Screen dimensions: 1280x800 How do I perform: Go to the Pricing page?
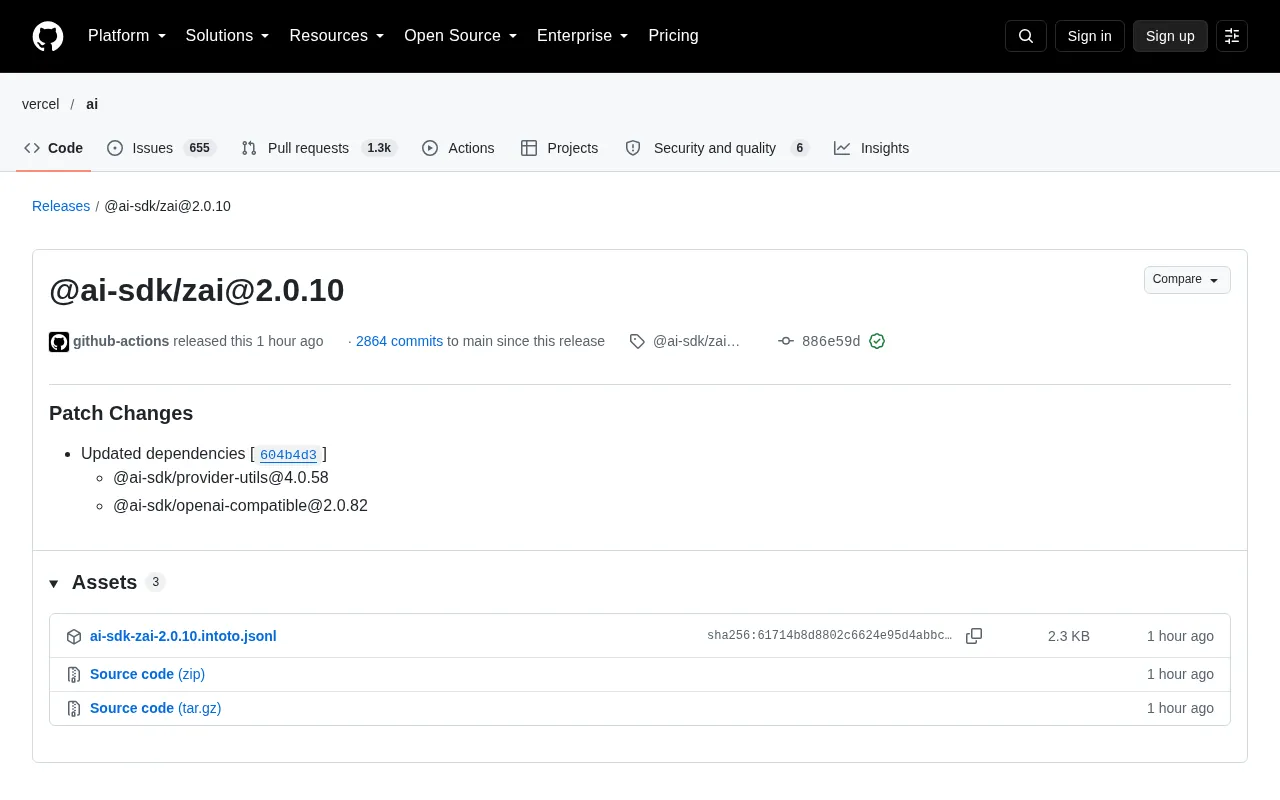click(673, 36)
